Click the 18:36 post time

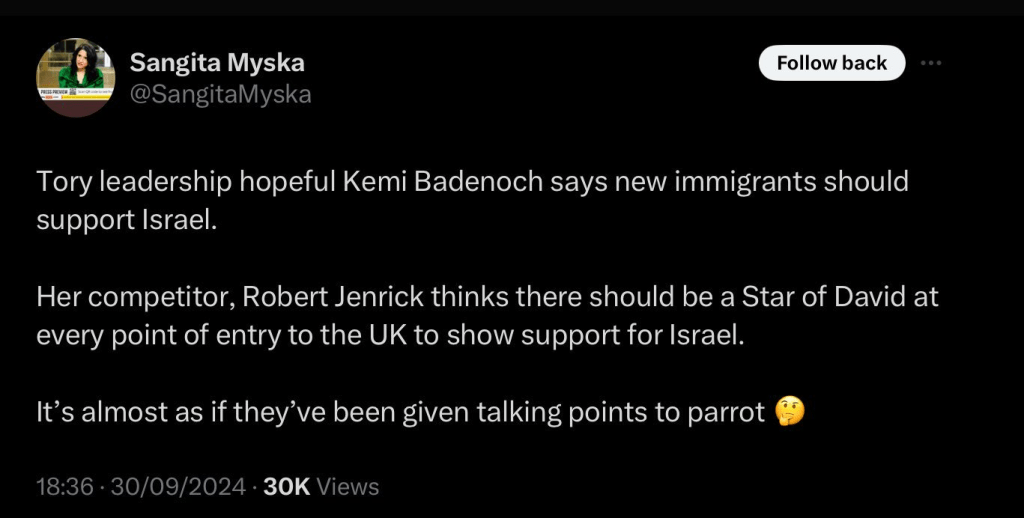pos(65,487)
